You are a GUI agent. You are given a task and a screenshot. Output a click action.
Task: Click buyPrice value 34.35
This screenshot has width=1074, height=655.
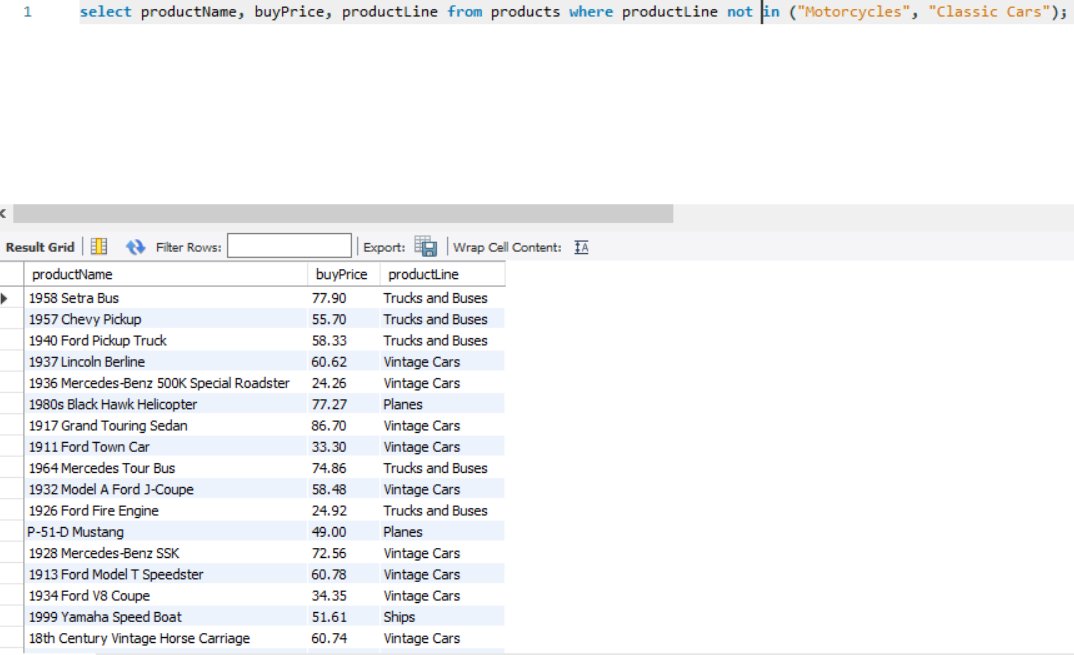[344, 595]
